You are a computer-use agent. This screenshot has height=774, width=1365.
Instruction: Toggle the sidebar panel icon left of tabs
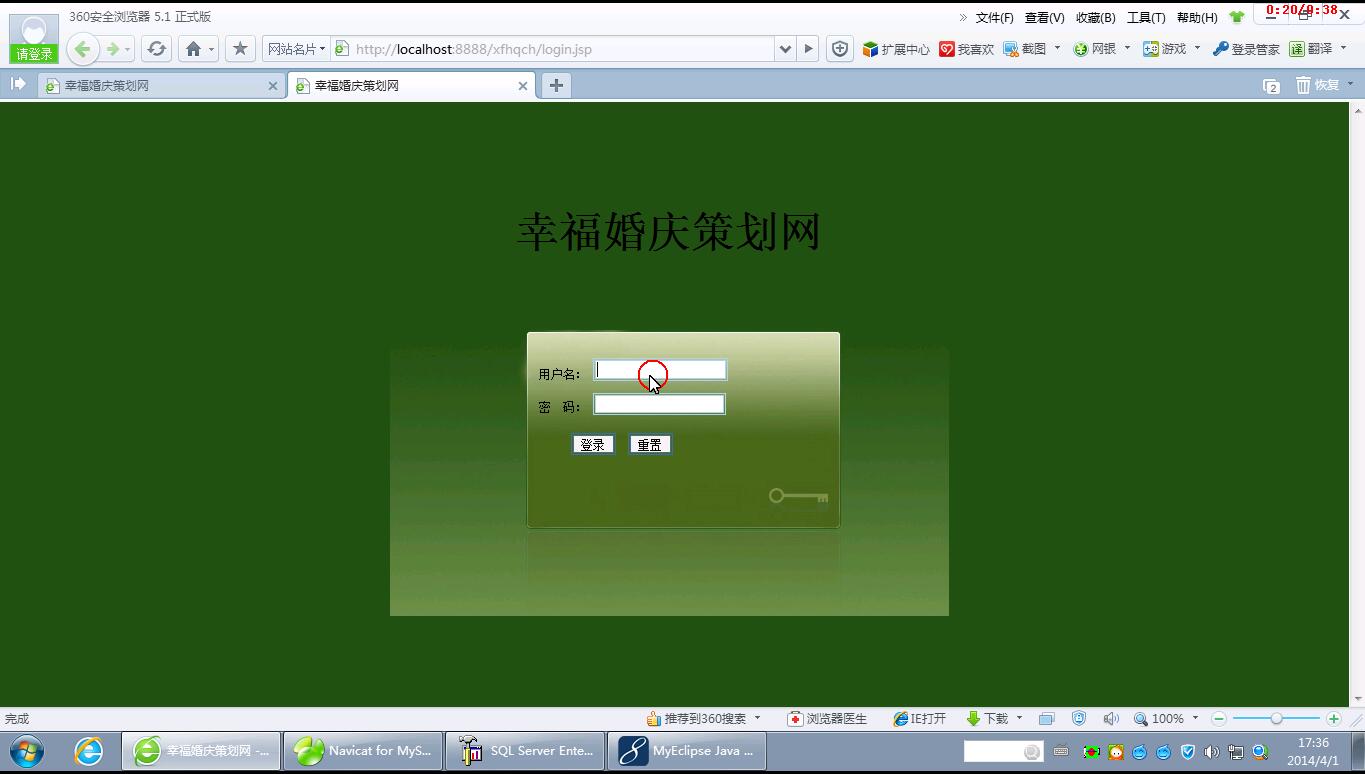click(x=18, y=84)
